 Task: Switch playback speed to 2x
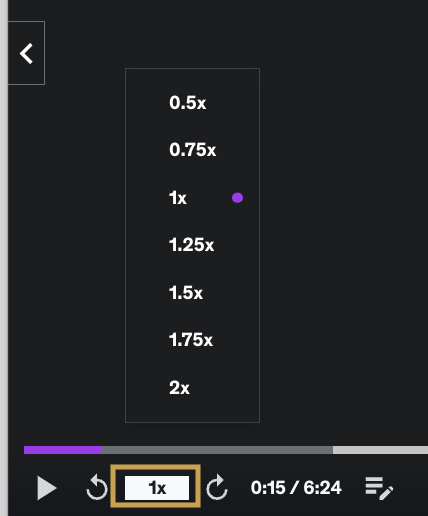pyautogui.click(x=179, y=388)
